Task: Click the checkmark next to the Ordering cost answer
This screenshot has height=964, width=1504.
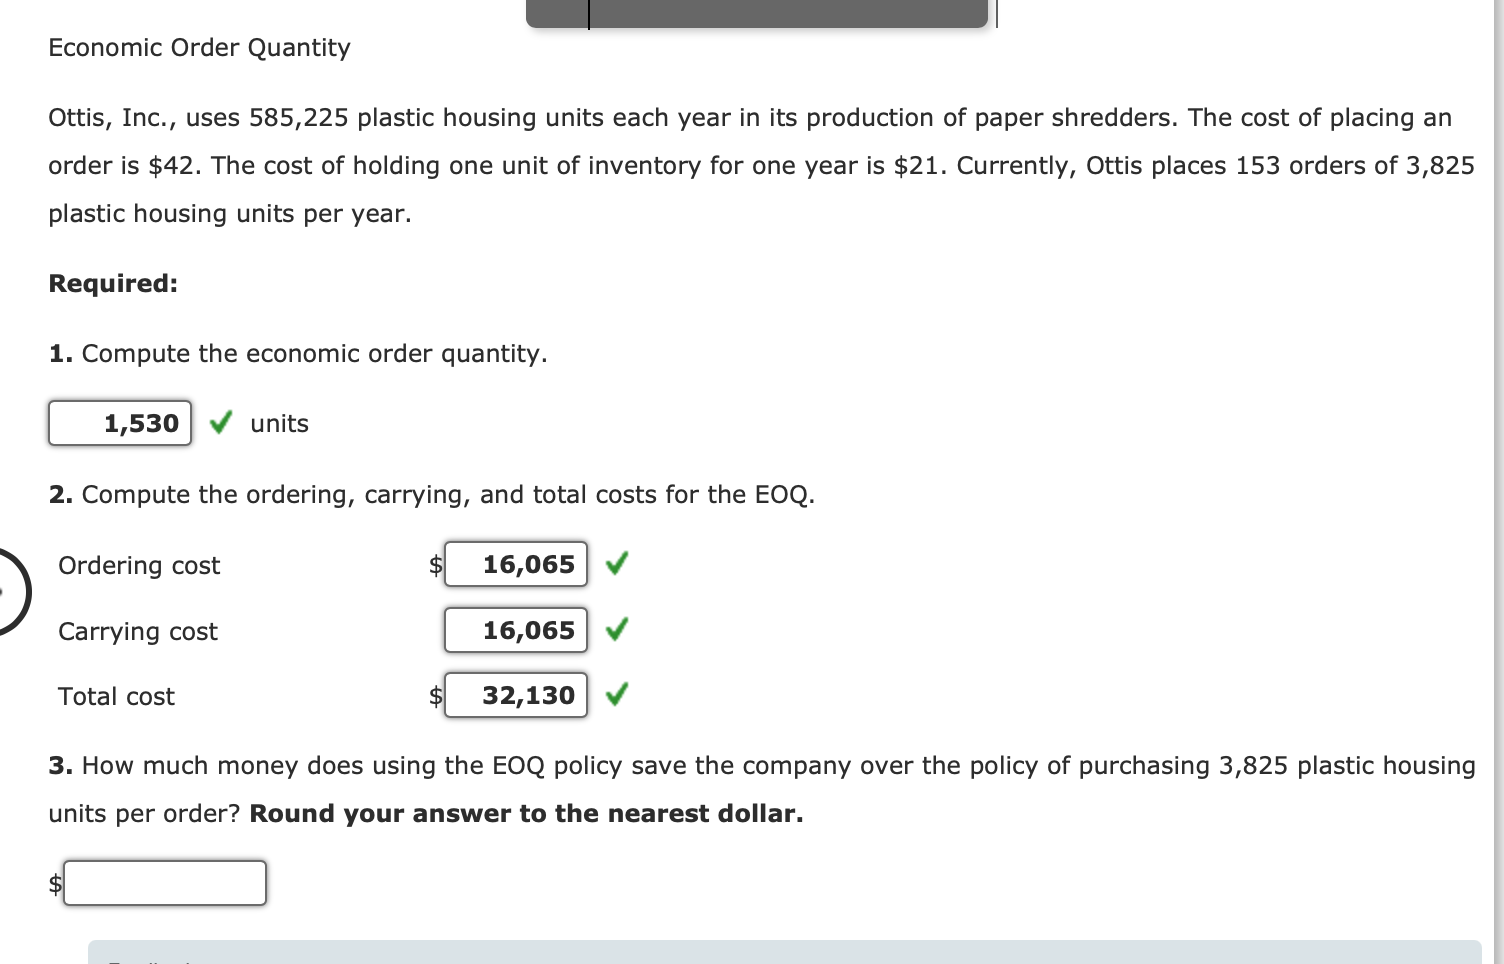Action: pos(616,564)
